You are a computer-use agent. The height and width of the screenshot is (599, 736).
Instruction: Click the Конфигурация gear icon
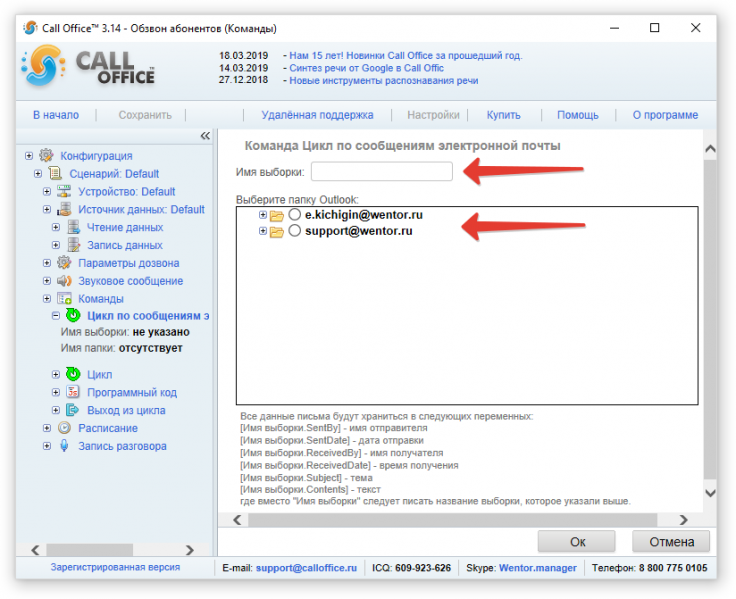46,155
